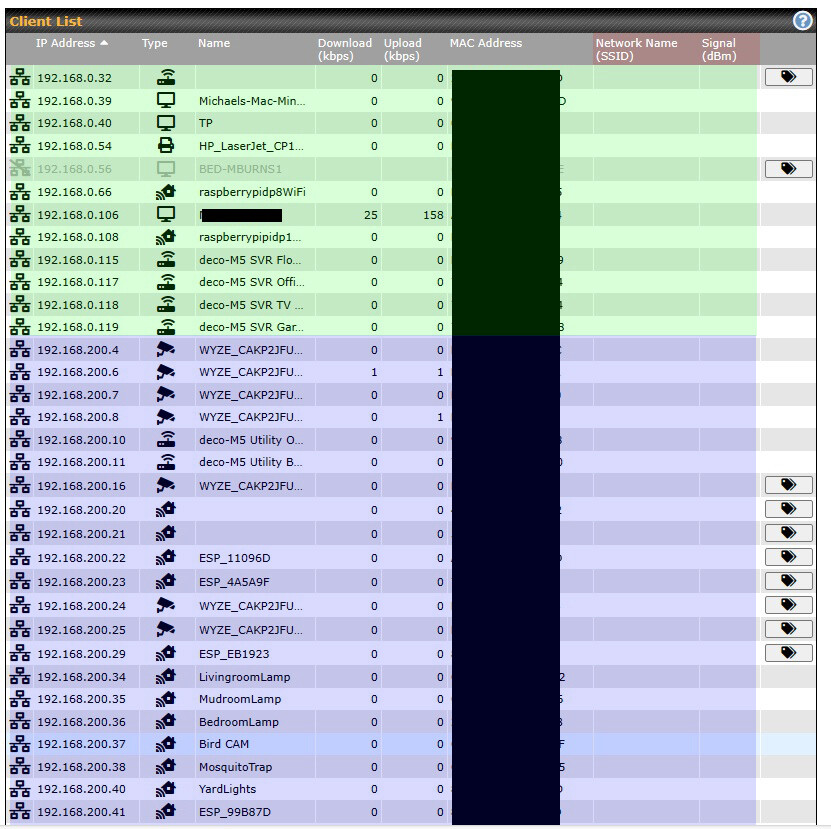Click the tag icon for ESP_EB1923
Viewport: 831px width, 829px height.
pos(788,653)
